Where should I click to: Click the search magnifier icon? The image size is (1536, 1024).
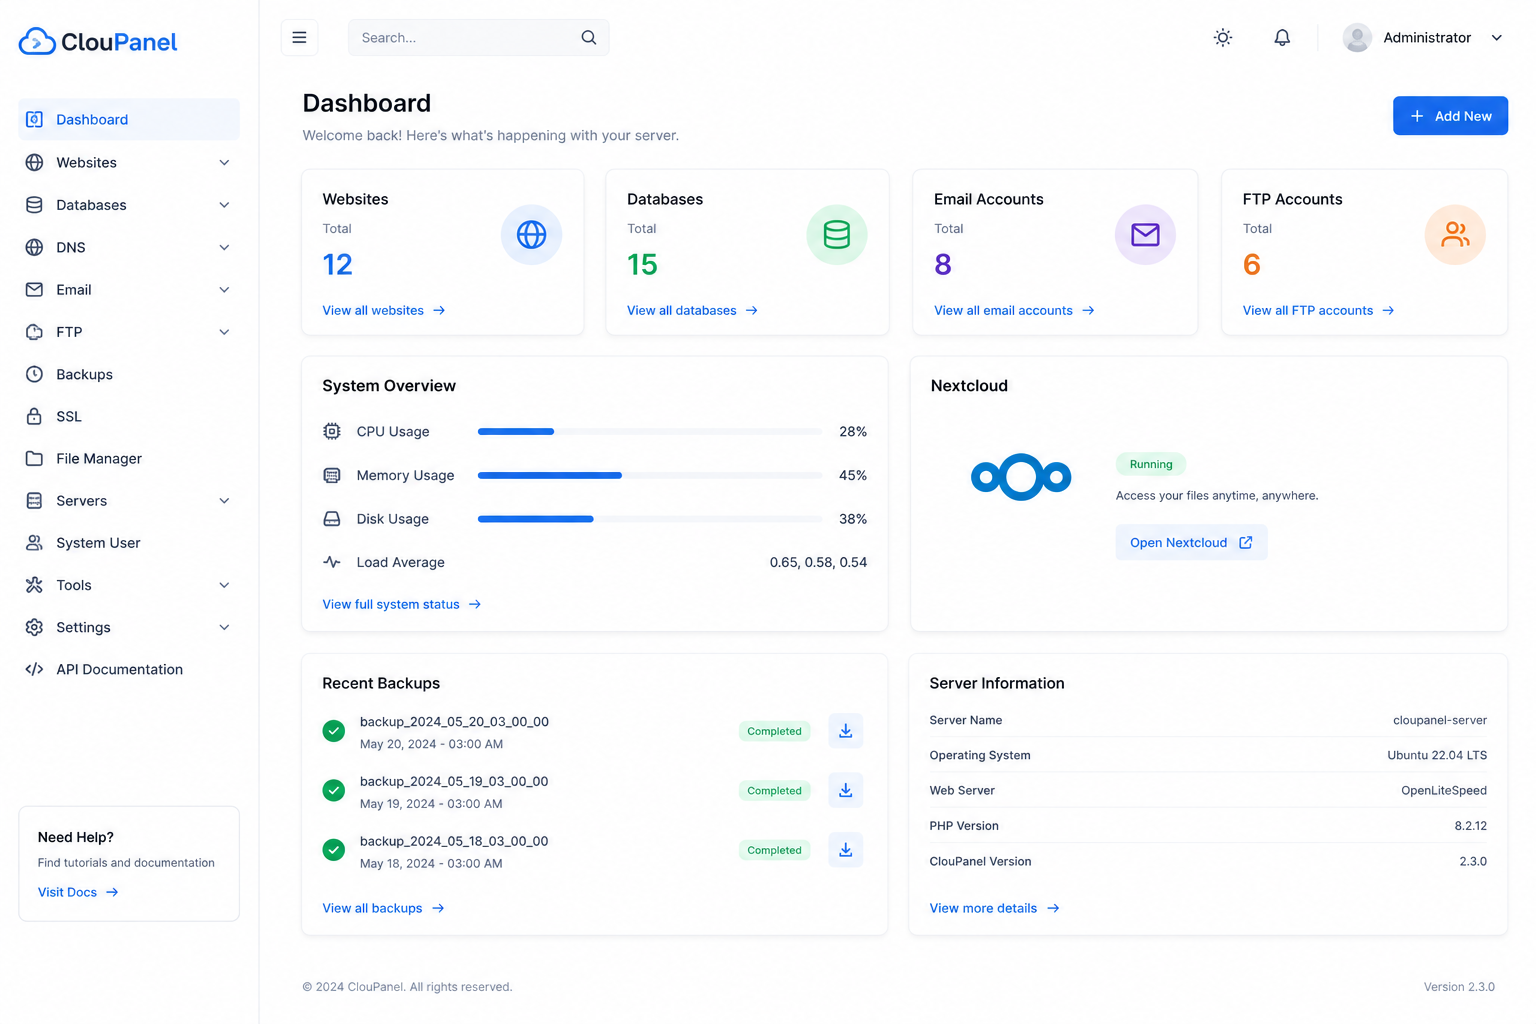589,38
